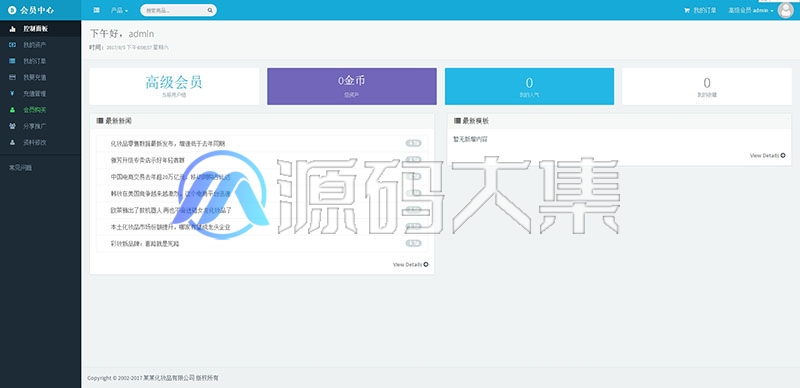Click the green user icon beside 会员购买
800x388 pixels.
[12, 110]
